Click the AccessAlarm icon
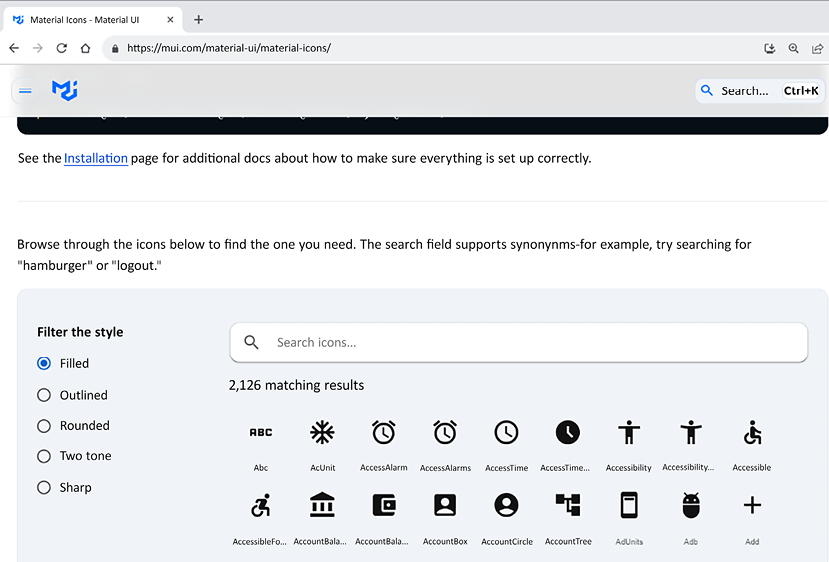Image resolution: width=829 pixels, height=562 pixels. coord(383,432)
